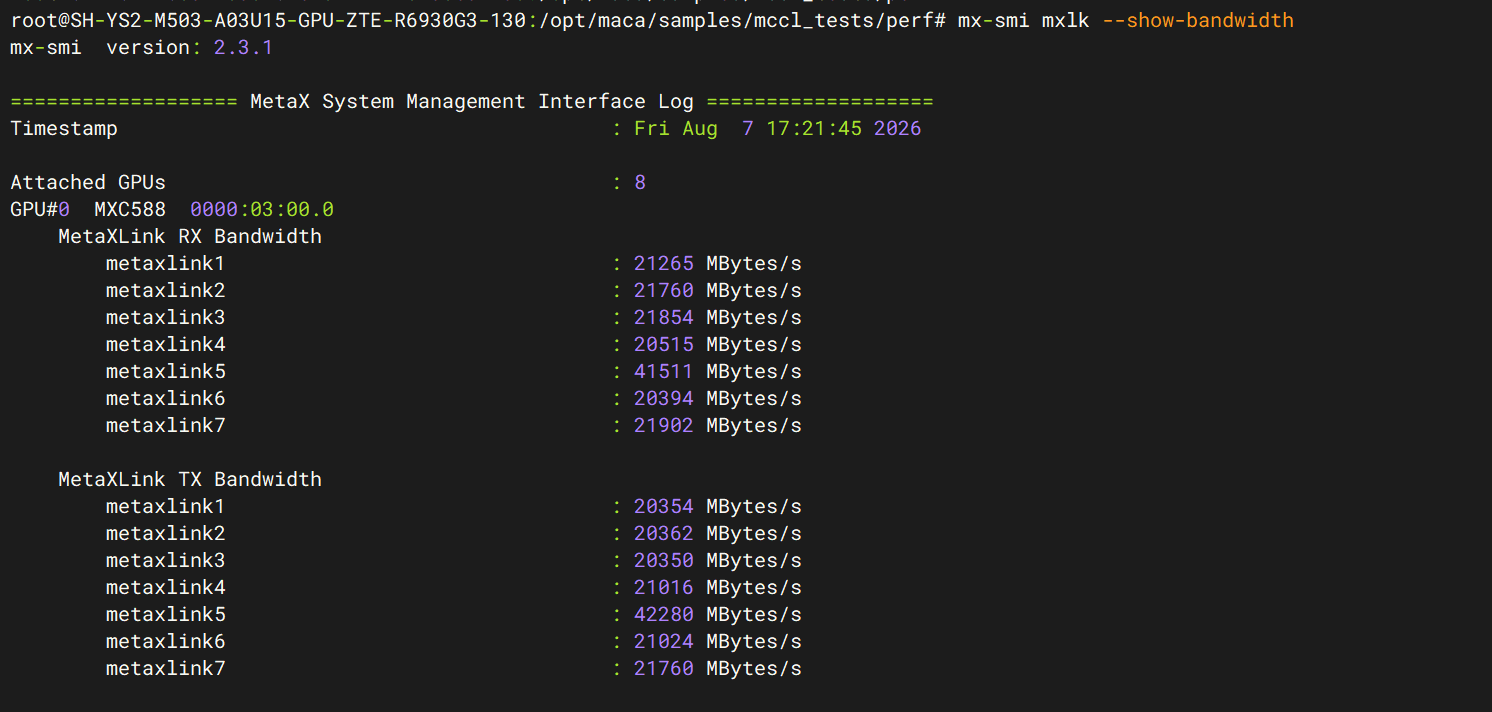This screenshot has height=712, width=1492.
Task: Click the MetaXLink RX Bandwidth heading
Action: click(x=190, y=236)
